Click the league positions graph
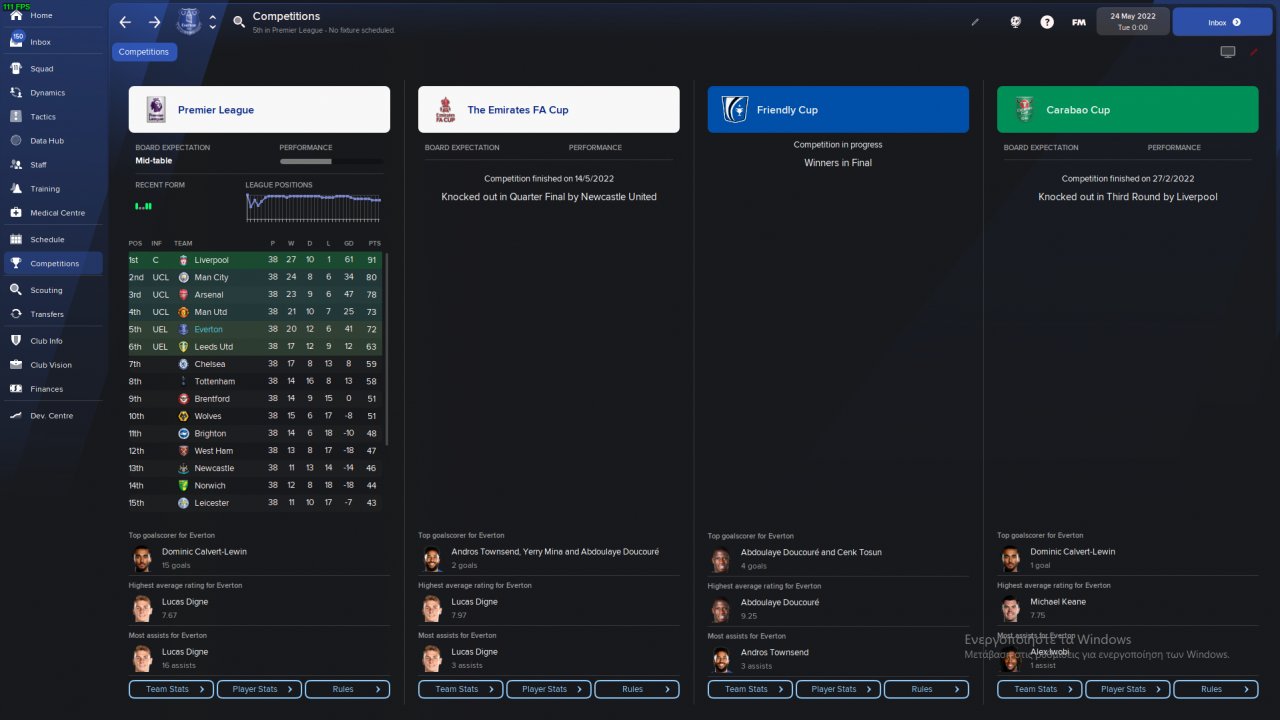Image resolution: width=1280 pixels, height=720 pixels. click(x=314, y=206)
